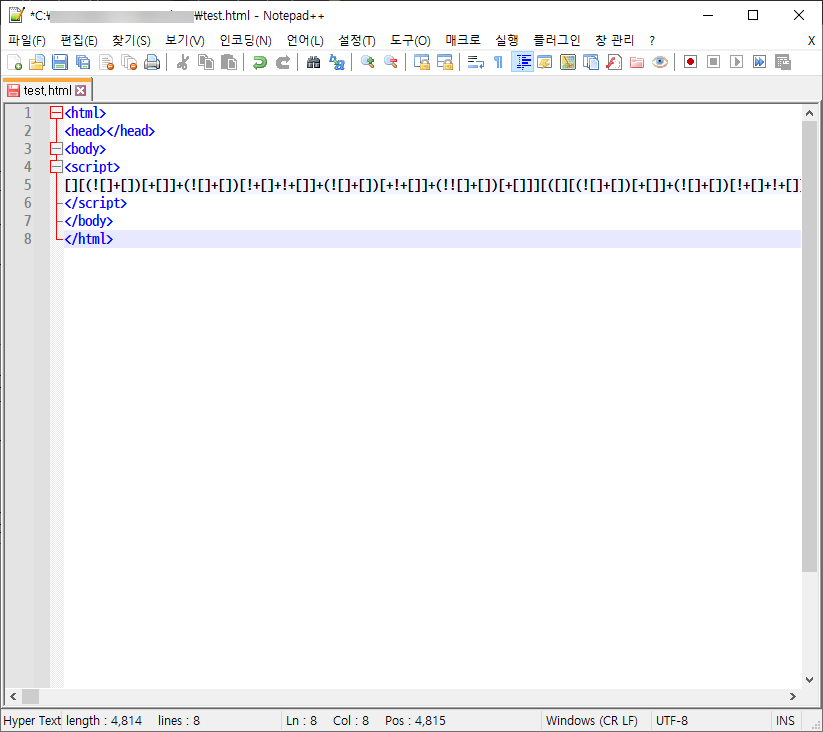823x732 pixels.
Task: Open the 도구(O) menu
Action: 410,40
